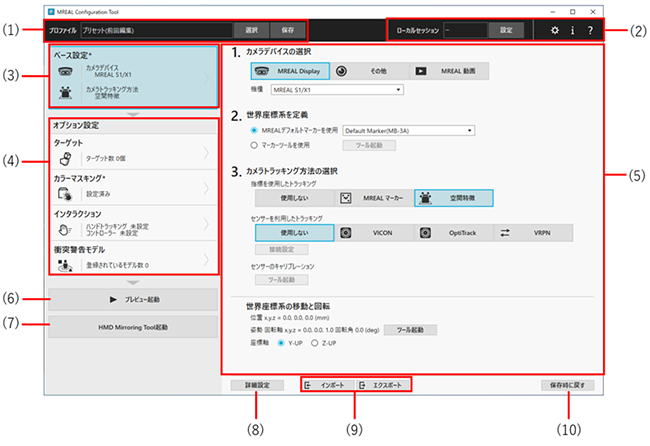This screenshot has height=446, width=650.
Task: Click the ローカルセッション 設定 button
Action: click(x=506, y=30)
